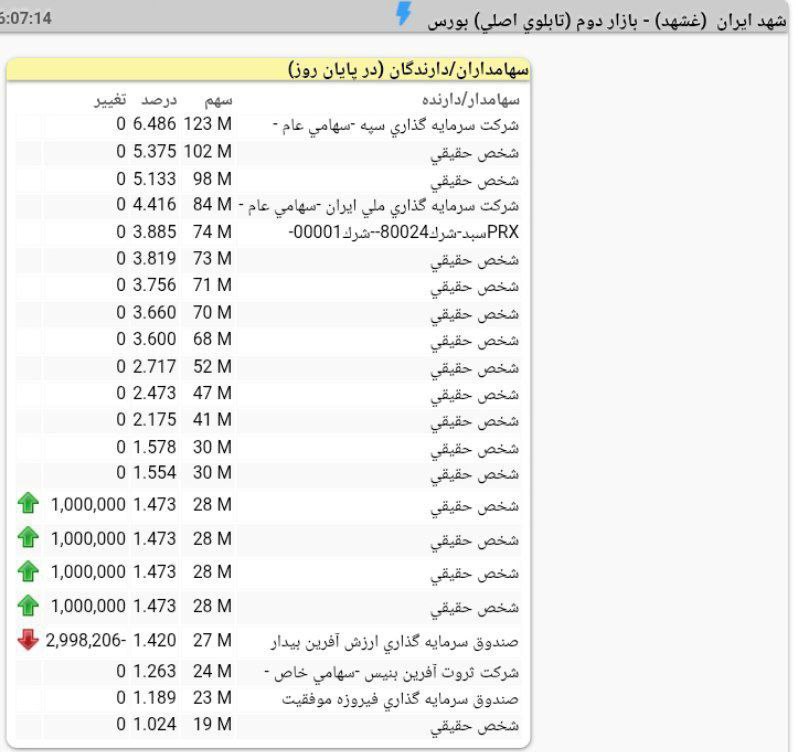Sort by the سهم column header
800x752 pixels.
click(212, 100)
